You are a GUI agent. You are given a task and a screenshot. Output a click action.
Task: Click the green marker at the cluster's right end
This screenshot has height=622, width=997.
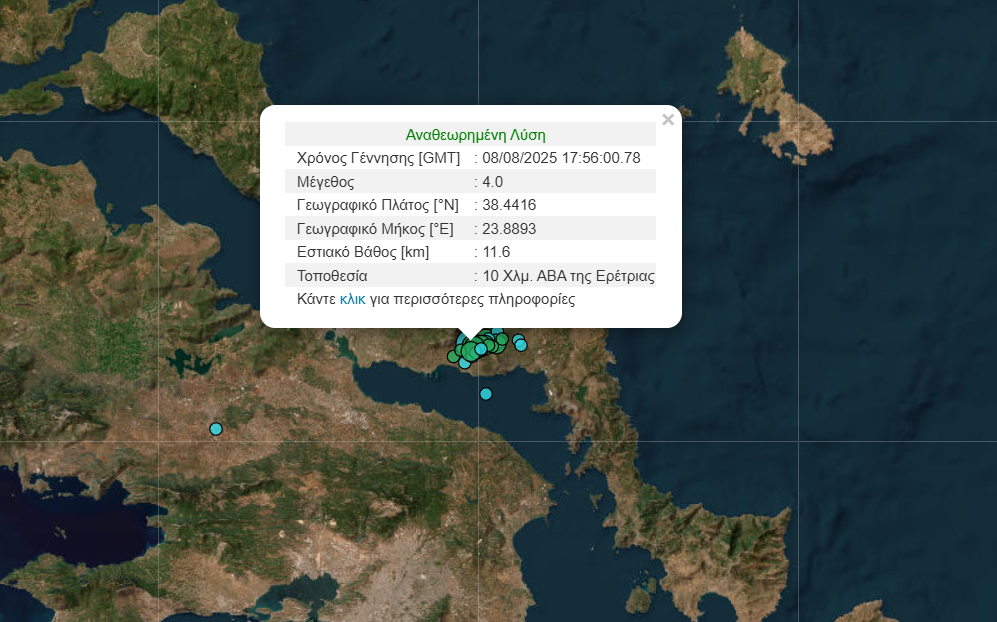501,341
